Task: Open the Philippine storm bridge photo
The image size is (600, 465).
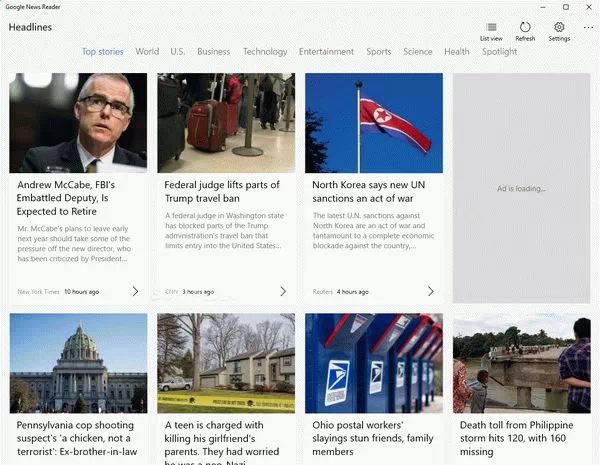Action: tap(522, 363)
